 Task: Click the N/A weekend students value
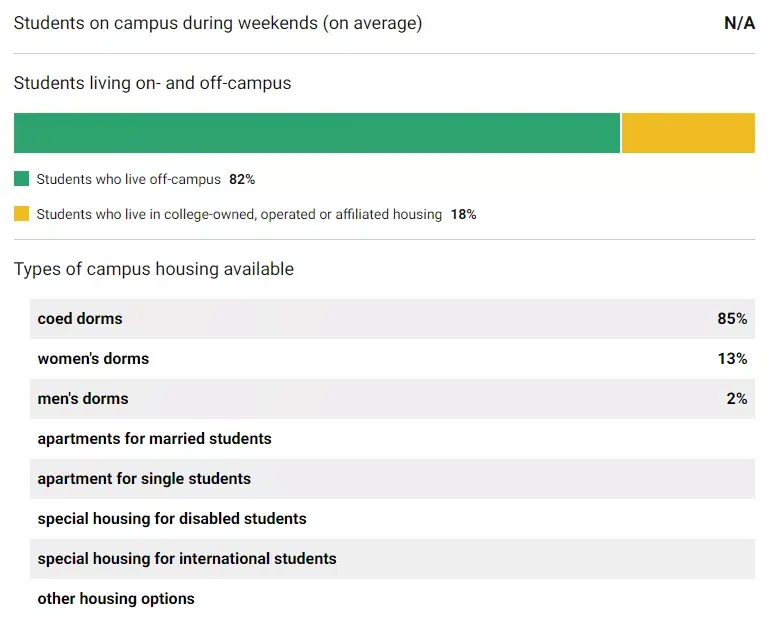click(739, 23)
